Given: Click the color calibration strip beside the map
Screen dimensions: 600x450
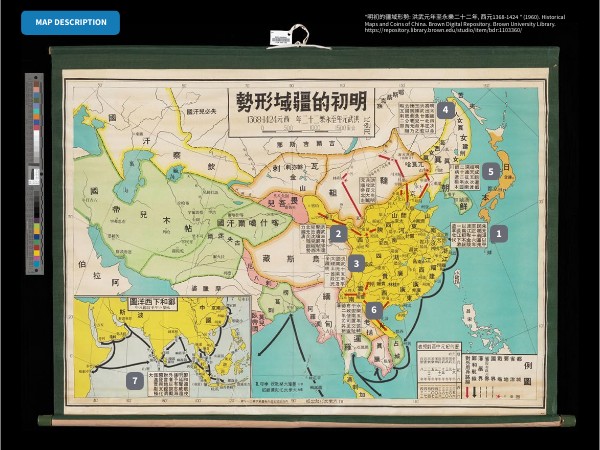Looking at the screenshot, I should (35, 172).
